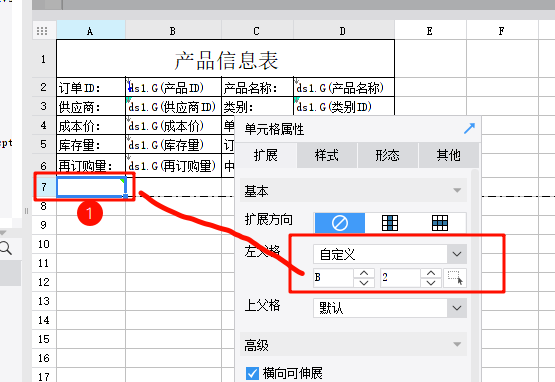Viewport: 555px width, 382px height.
Task: Click the 成本价: cell
Action: (x=91, y=125)
